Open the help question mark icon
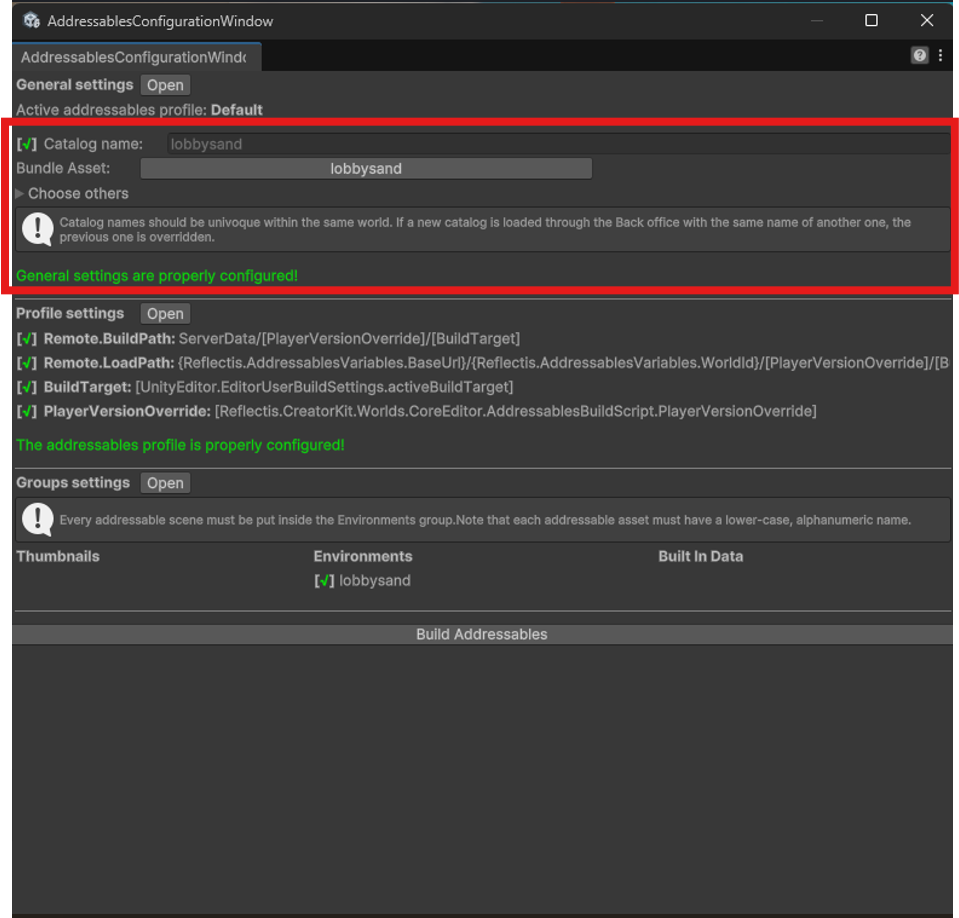959x918 pixels. (x=919, y=56)
